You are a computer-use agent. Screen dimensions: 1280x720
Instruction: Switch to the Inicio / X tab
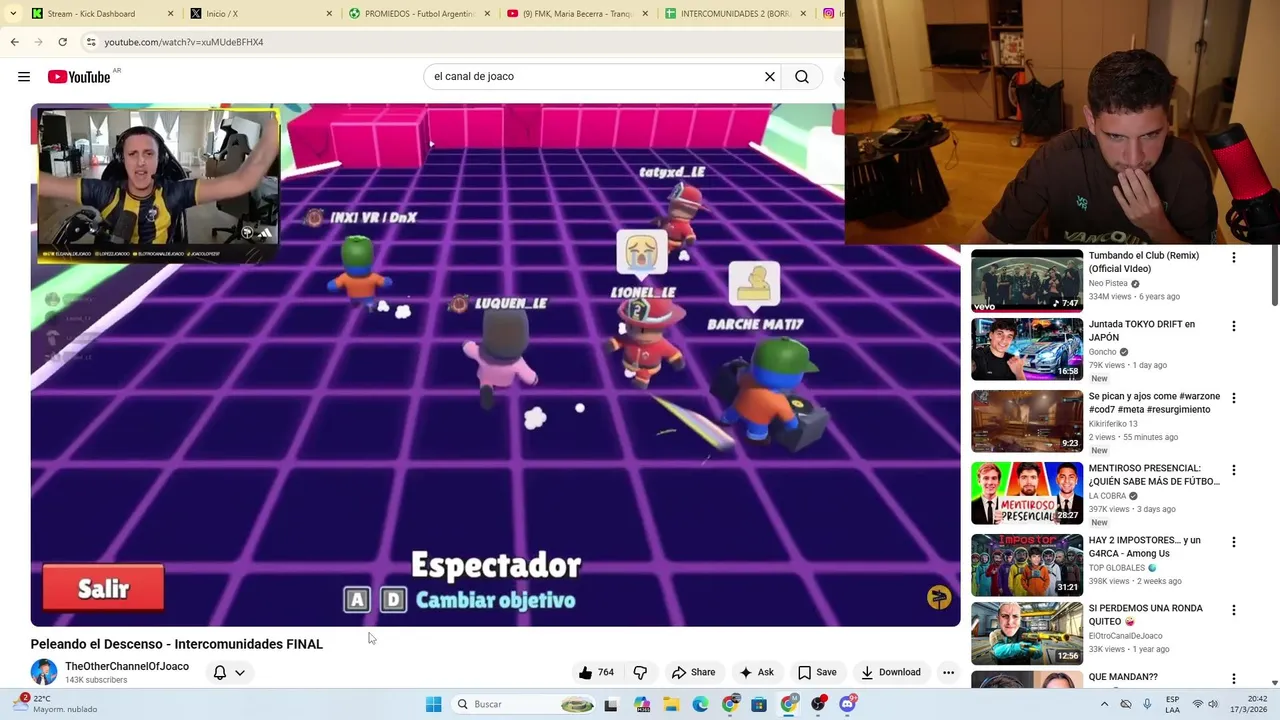pyautogui.click(x=260, y=14)
